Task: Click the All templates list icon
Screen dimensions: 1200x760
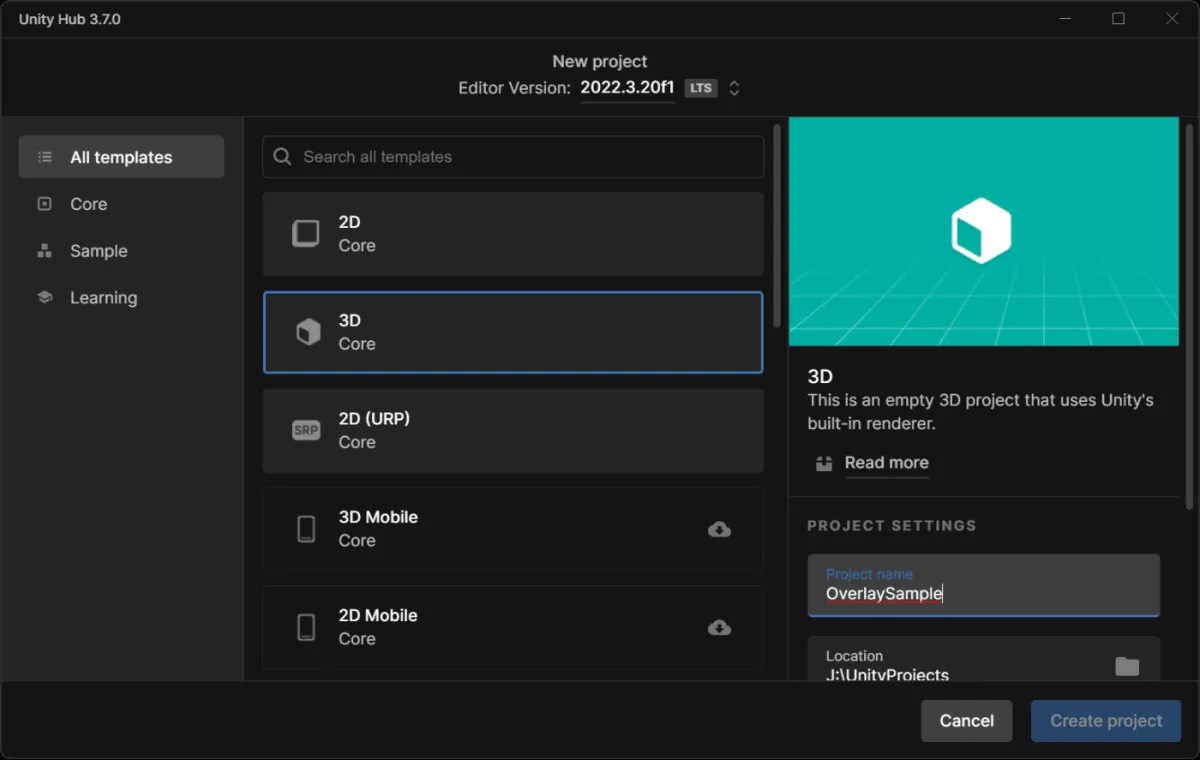Action: (44, 157)
